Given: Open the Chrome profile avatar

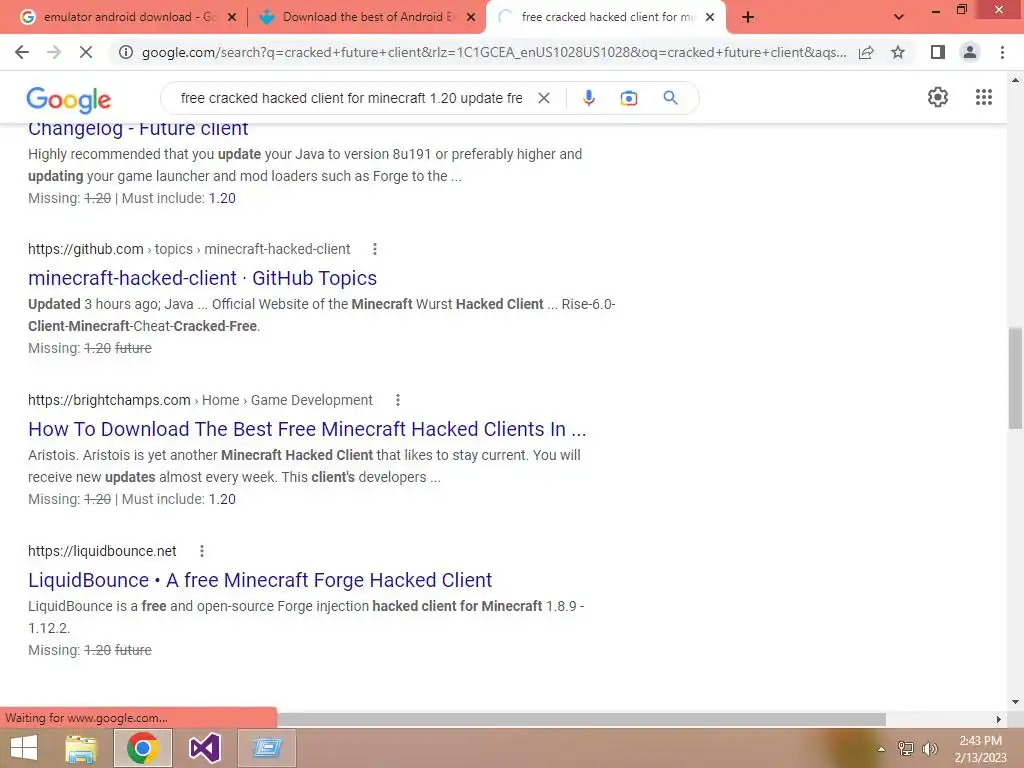Looking at the screenshot, I should pos(970,52).
